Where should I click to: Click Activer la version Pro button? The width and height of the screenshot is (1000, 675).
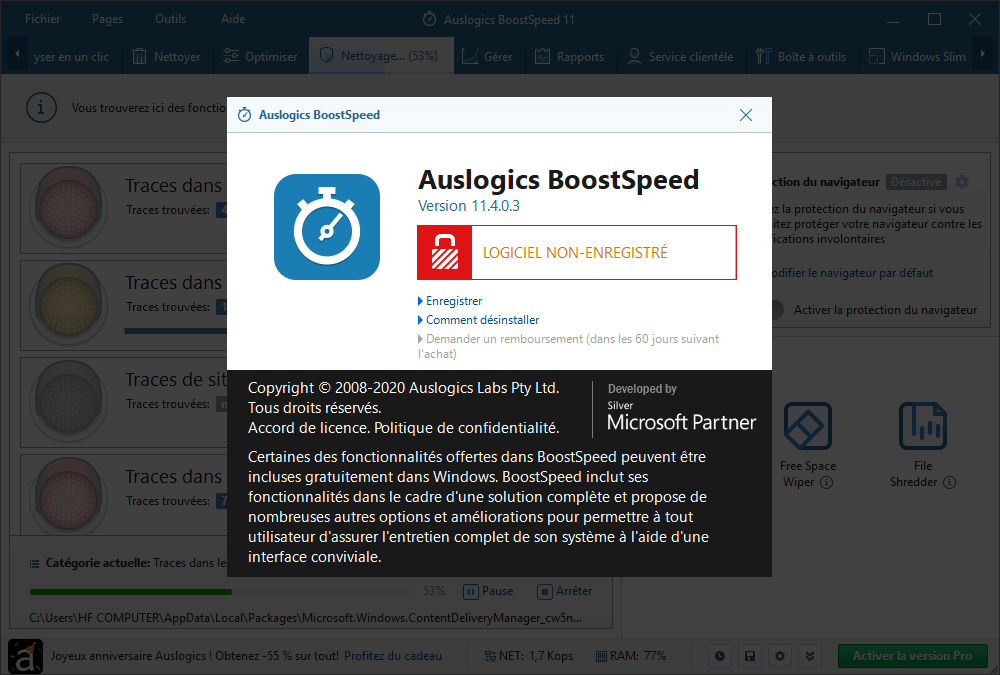[912, 656]
